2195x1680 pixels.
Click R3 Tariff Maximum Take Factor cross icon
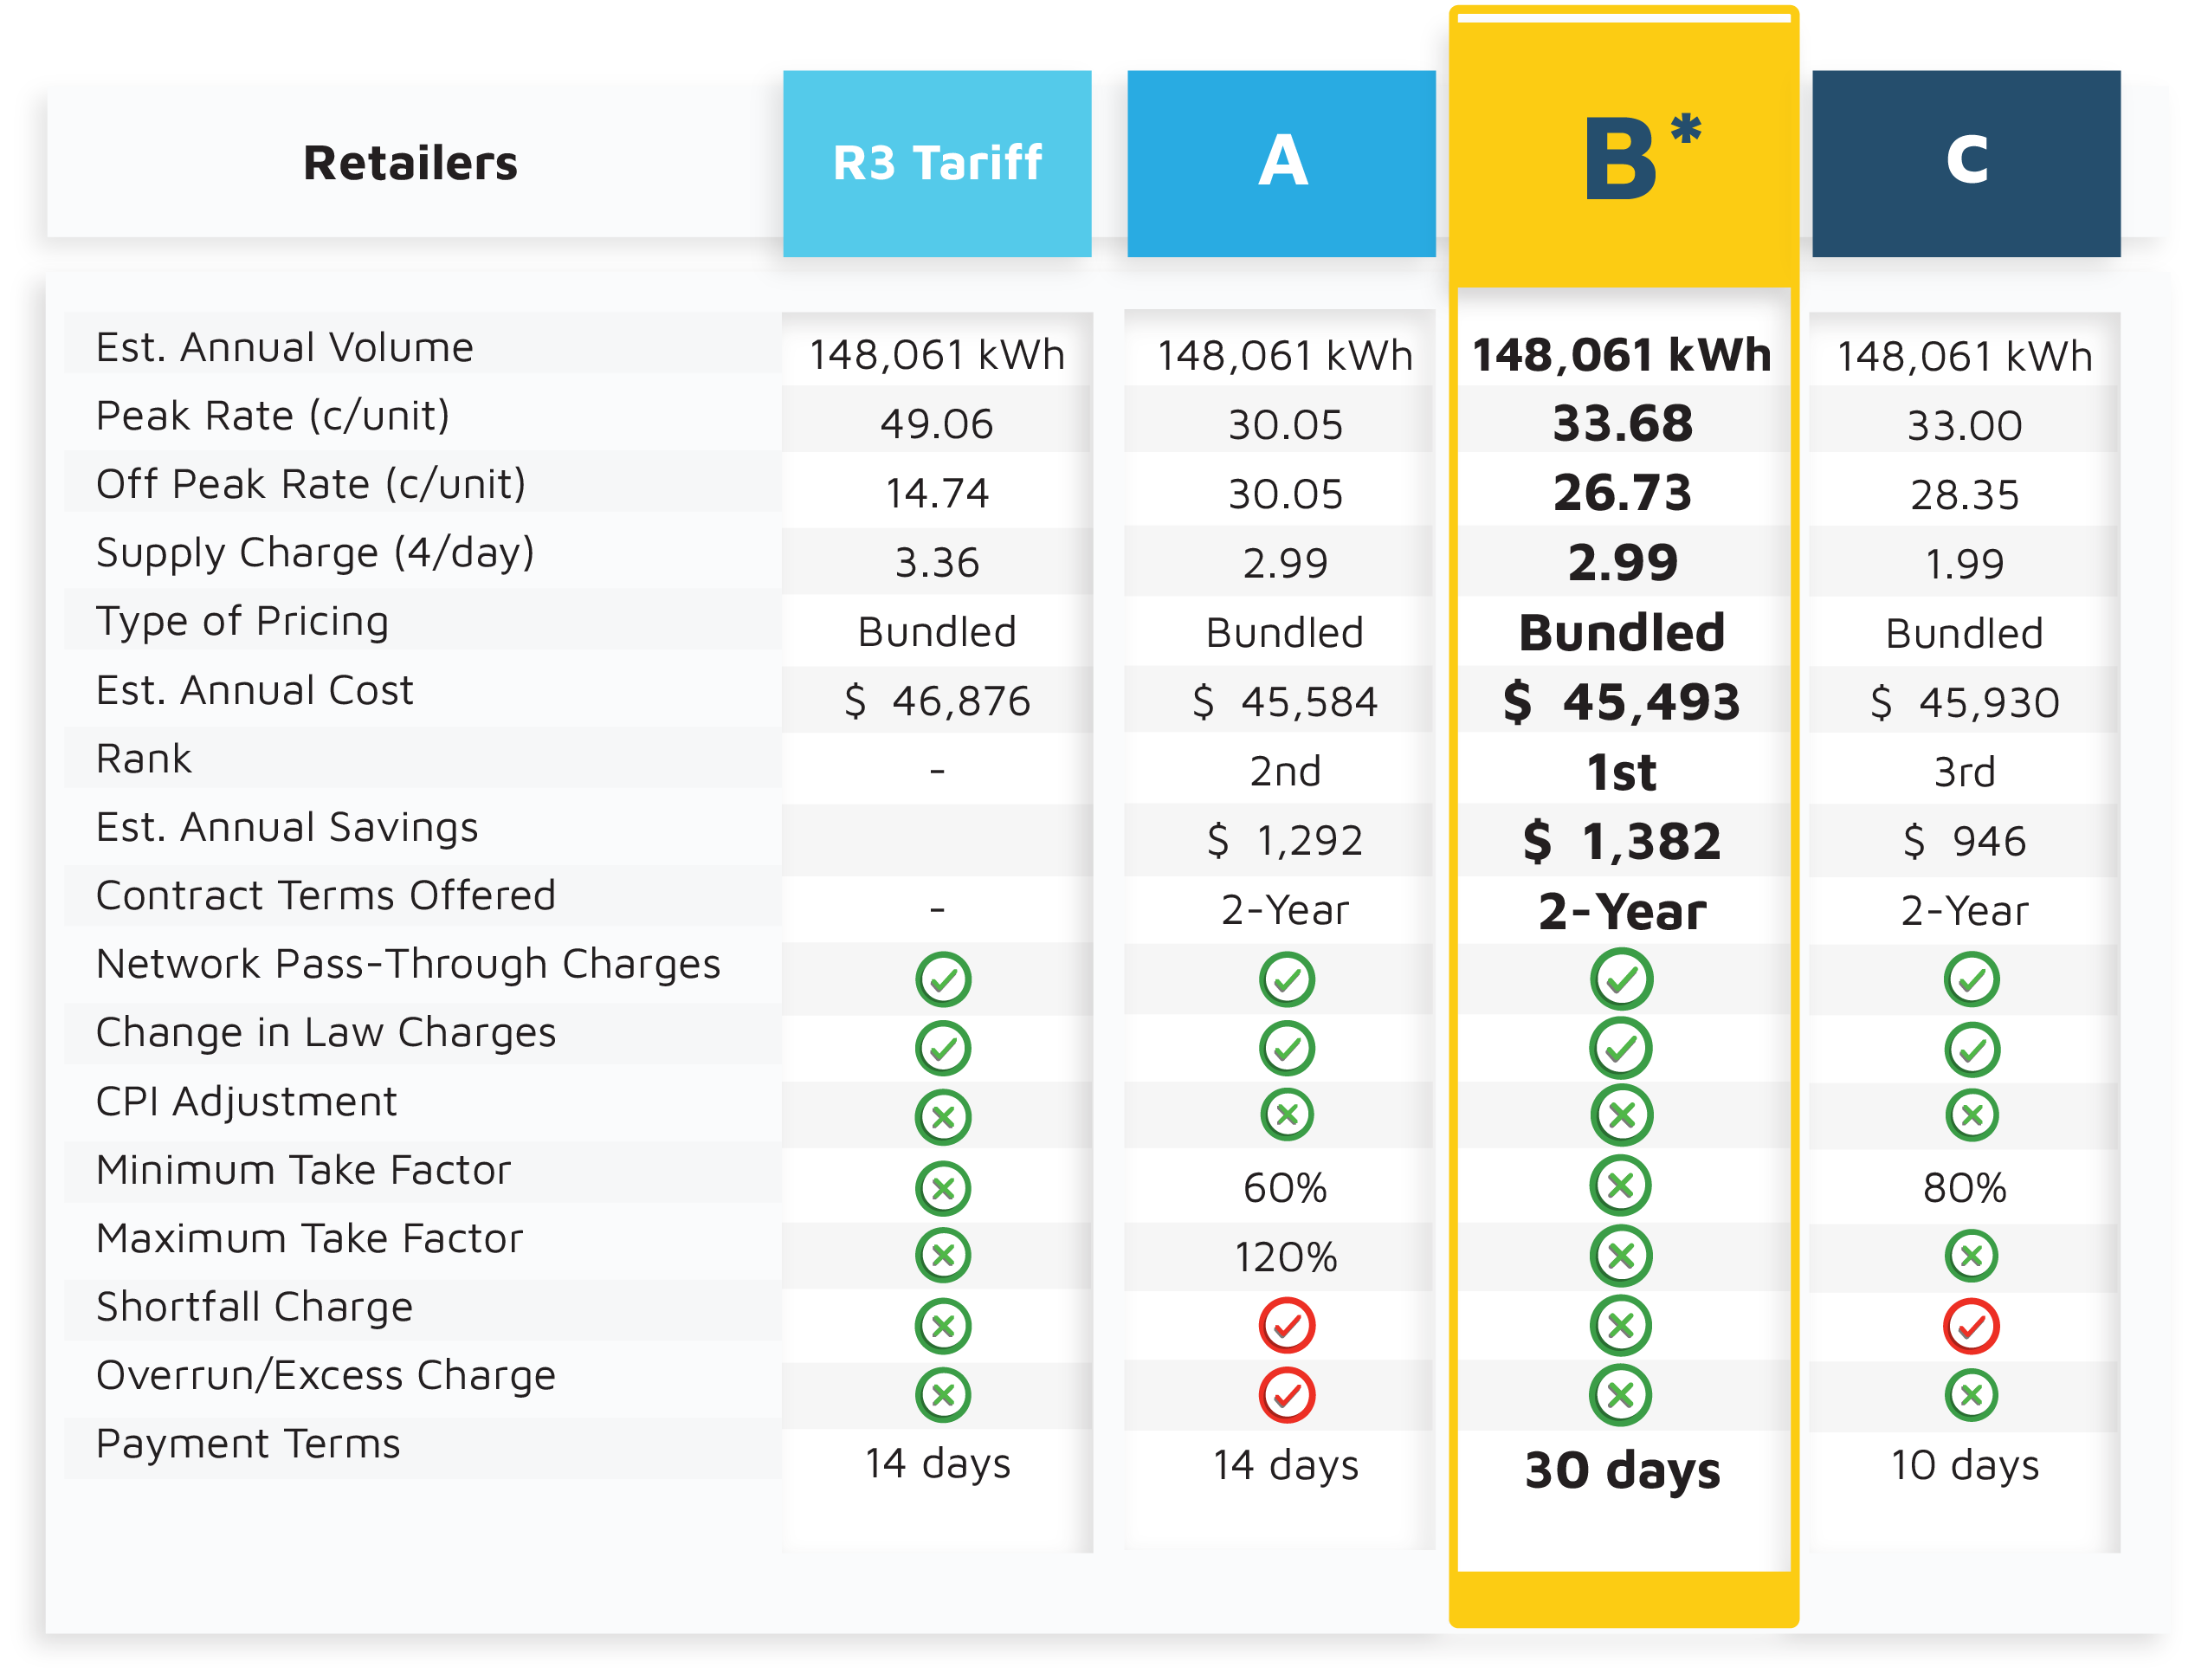tap(943, 1255)
